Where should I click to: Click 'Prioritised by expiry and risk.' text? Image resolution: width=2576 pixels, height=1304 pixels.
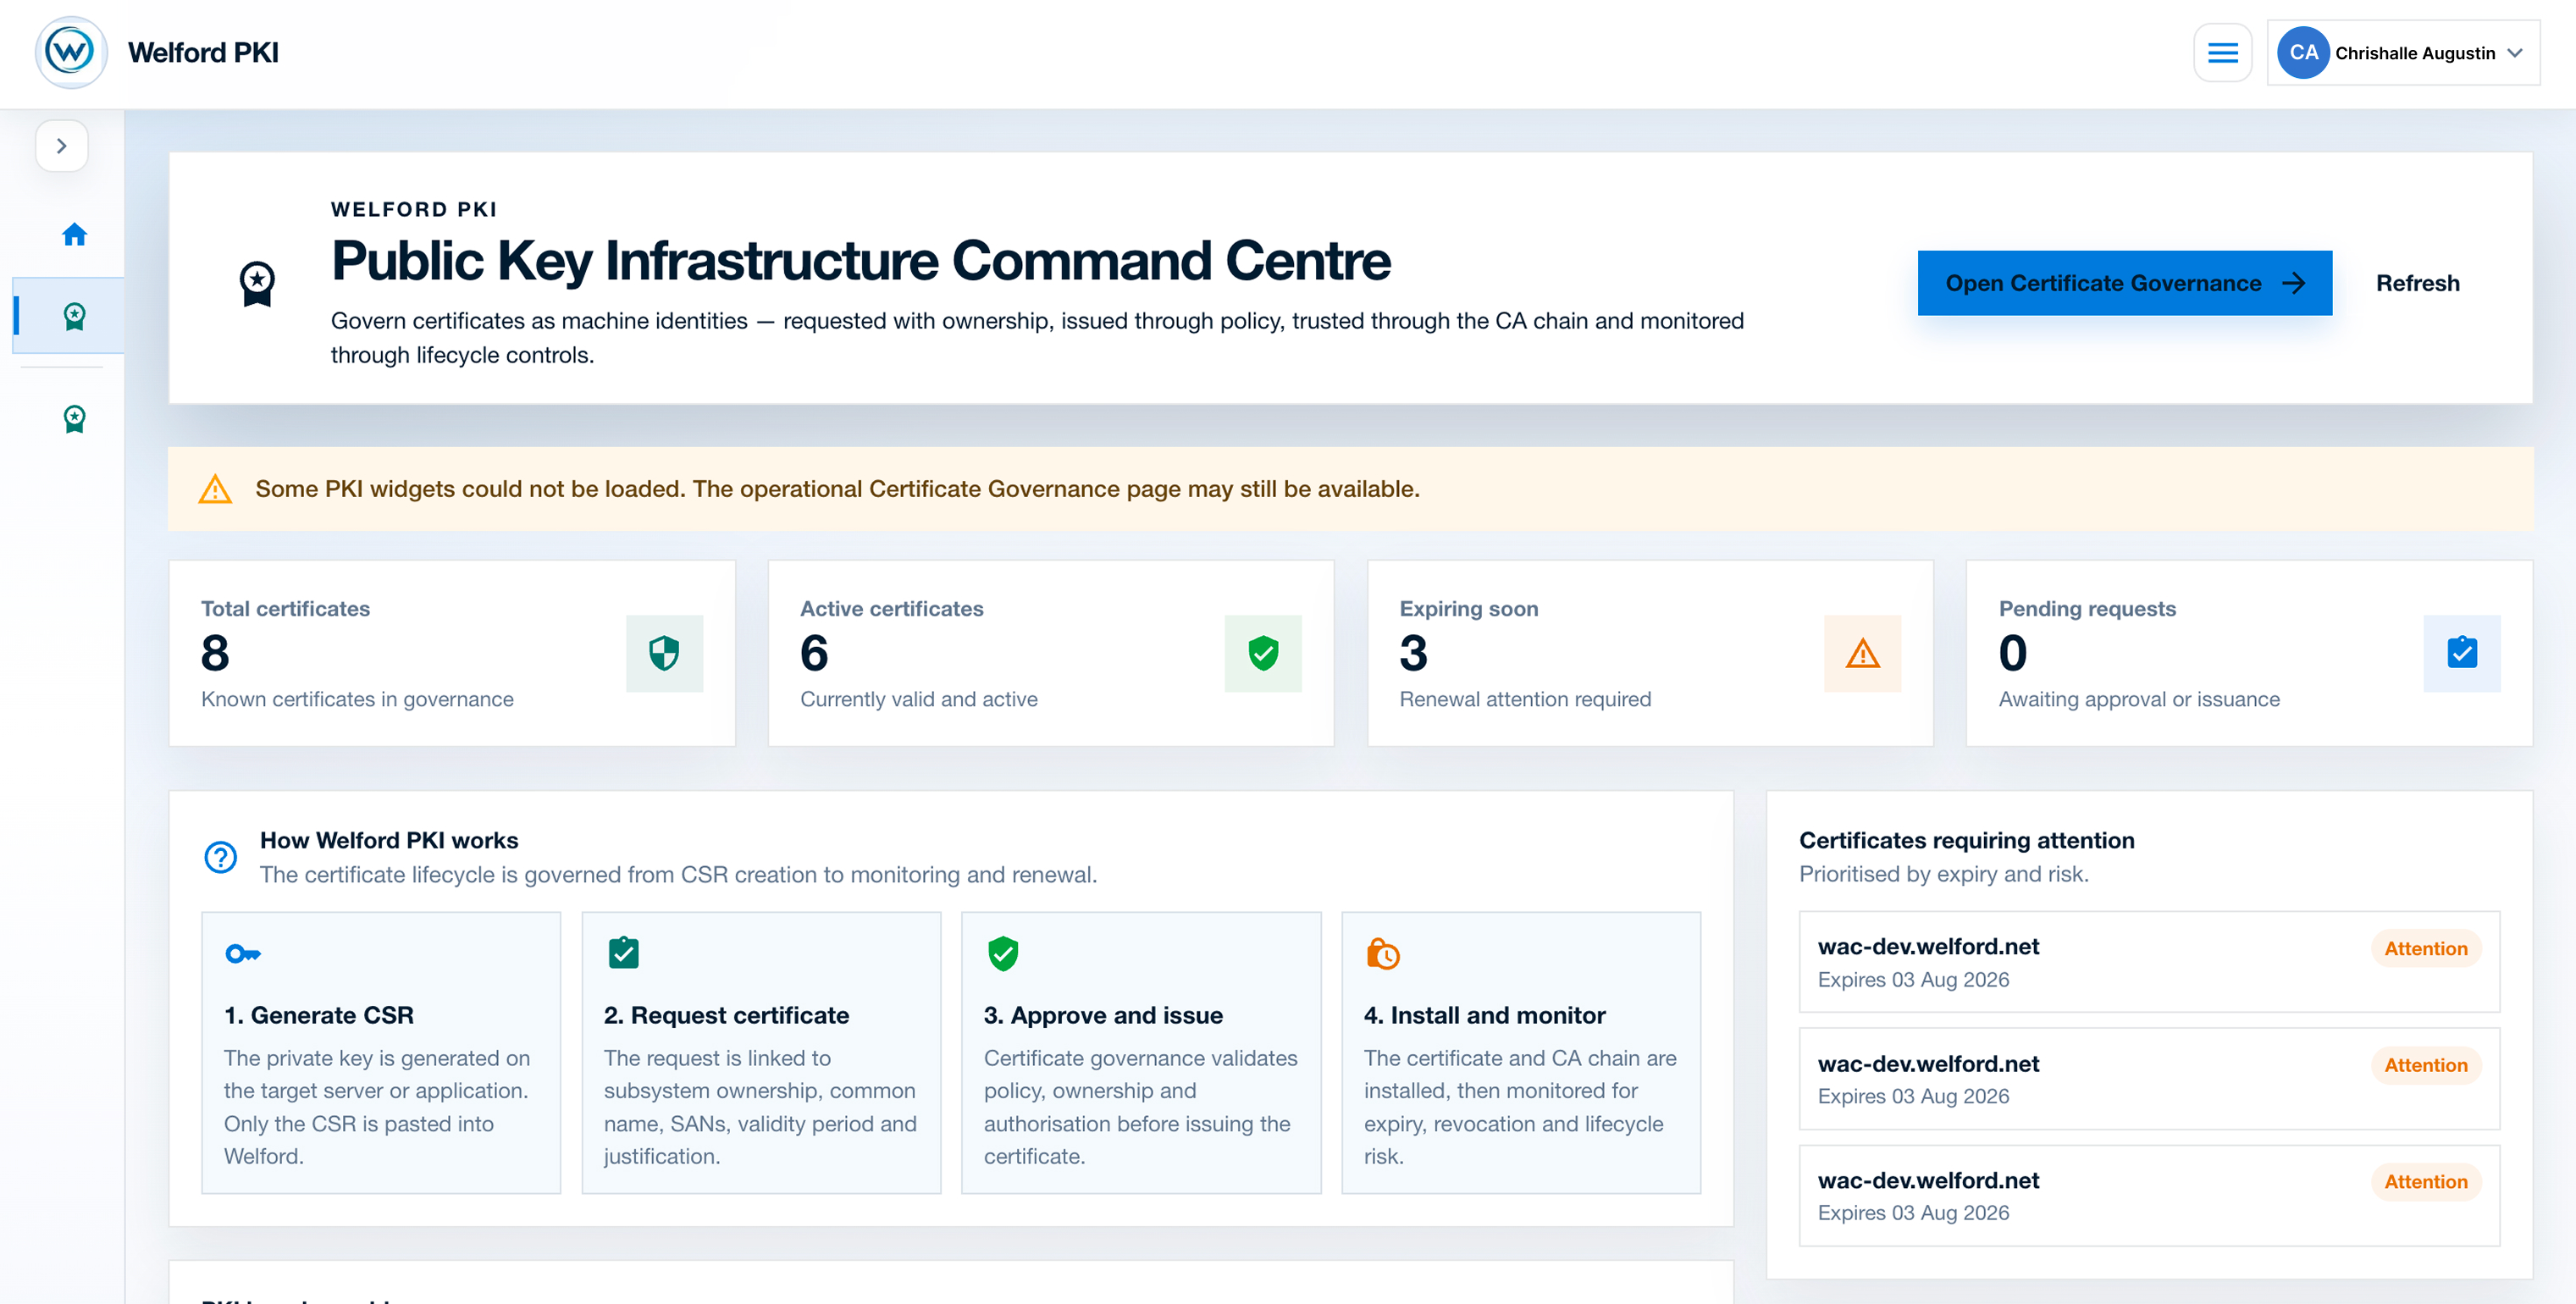pyautogui.click(x=1943, y=874)
